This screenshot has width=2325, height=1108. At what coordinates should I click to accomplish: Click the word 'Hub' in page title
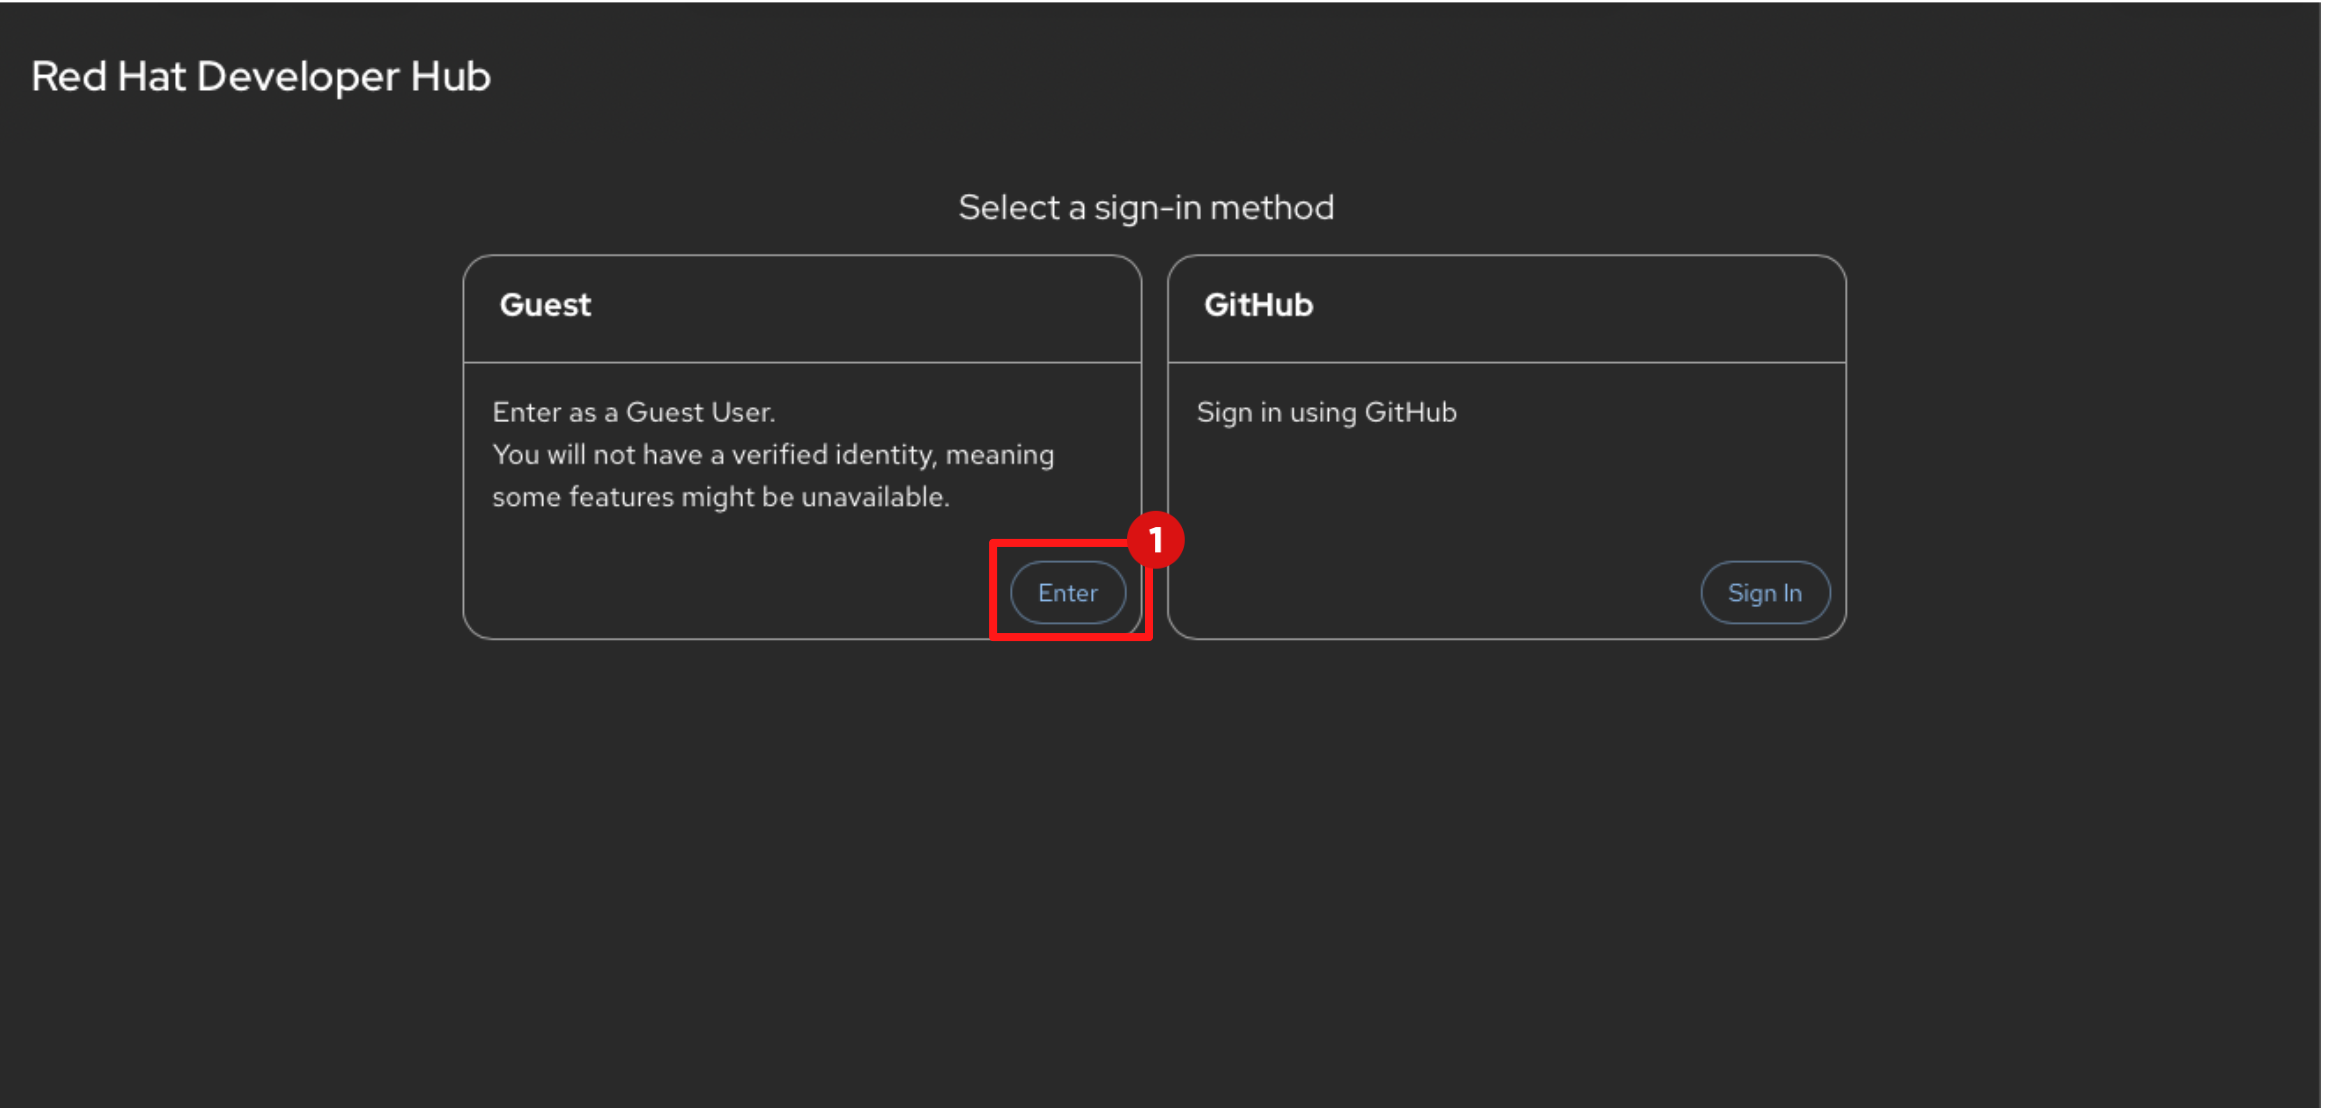click(451, 77)
